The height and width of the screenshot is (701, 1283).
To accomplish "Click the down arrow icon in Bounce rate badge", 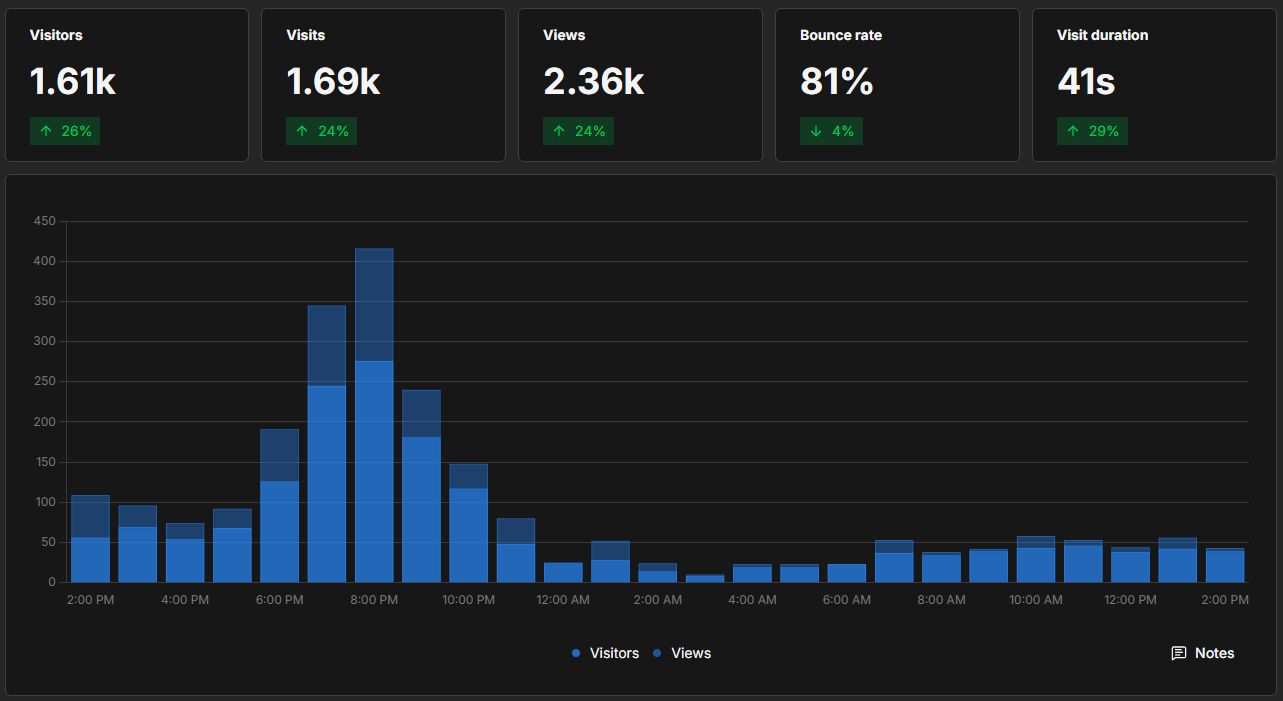I will pyautogui.click(x=815, y=131).
